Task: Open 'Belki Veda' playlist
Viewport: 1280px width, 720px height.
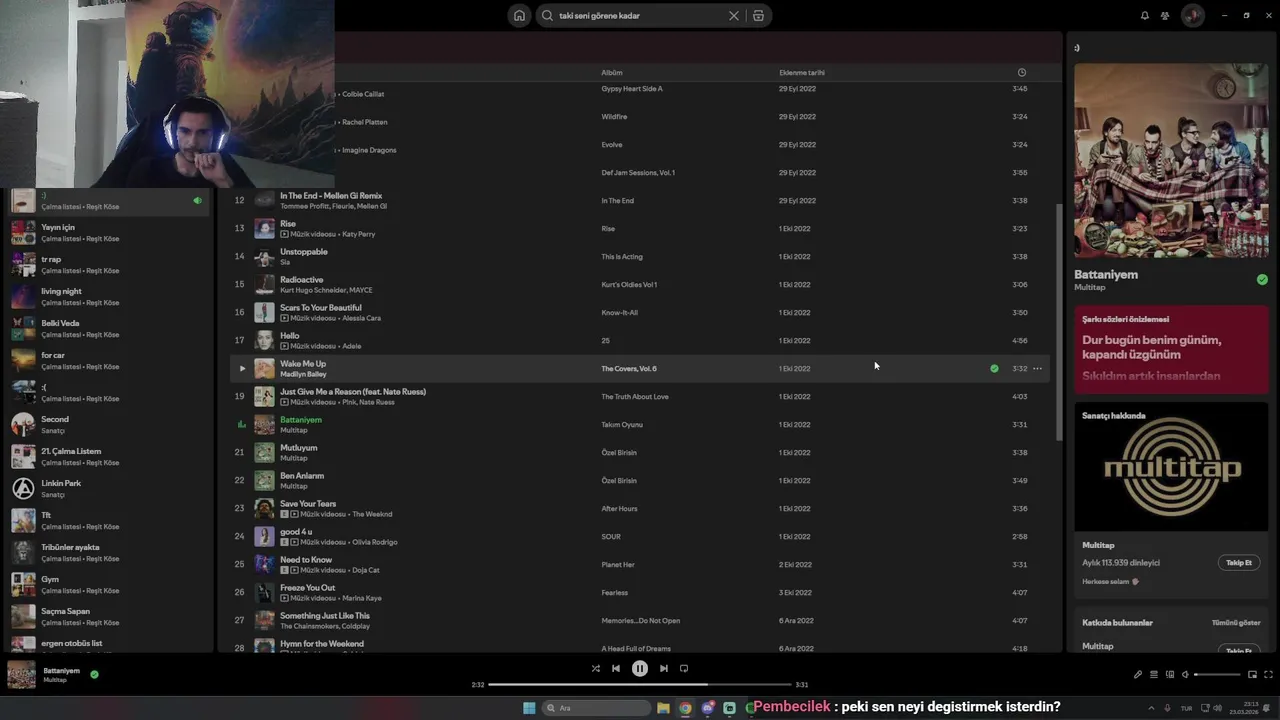Action: coord(108,328)
